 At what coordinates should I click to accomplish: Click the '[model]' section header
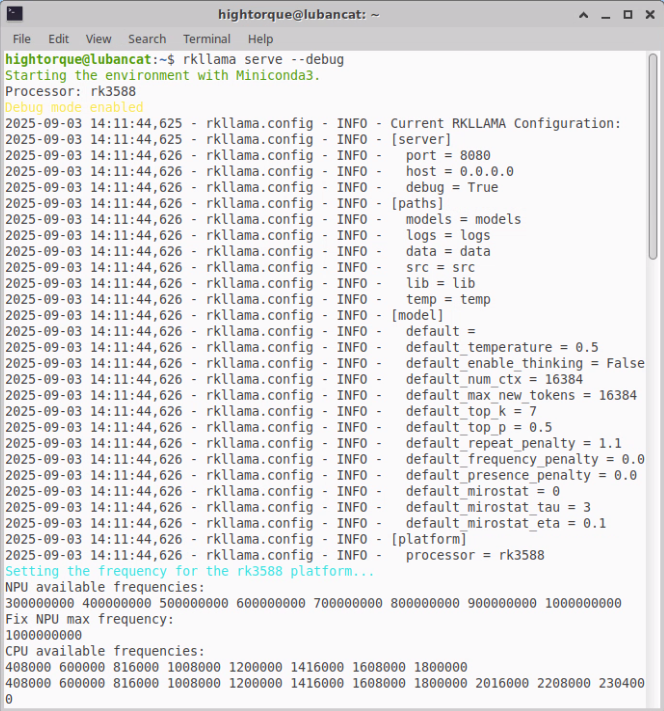pyautogui.click(x=417, y=315)
